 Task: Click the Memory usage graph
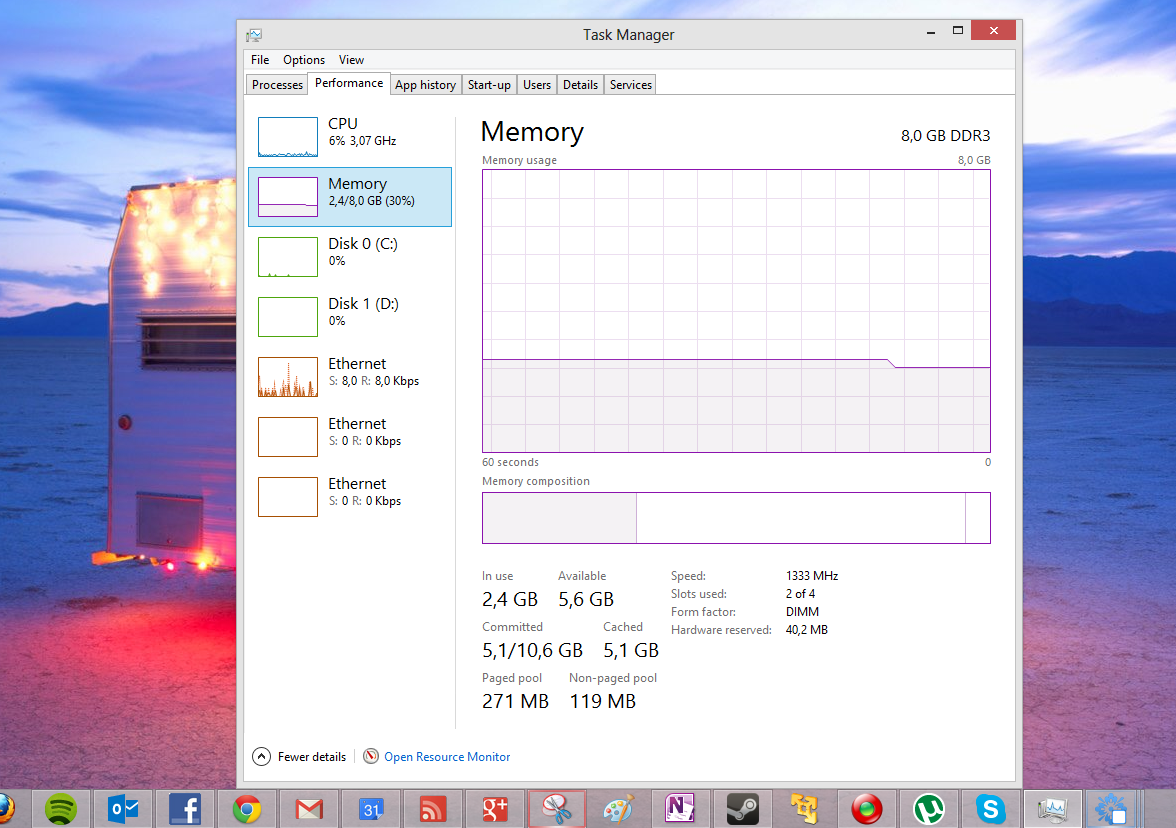pos(736,310)
